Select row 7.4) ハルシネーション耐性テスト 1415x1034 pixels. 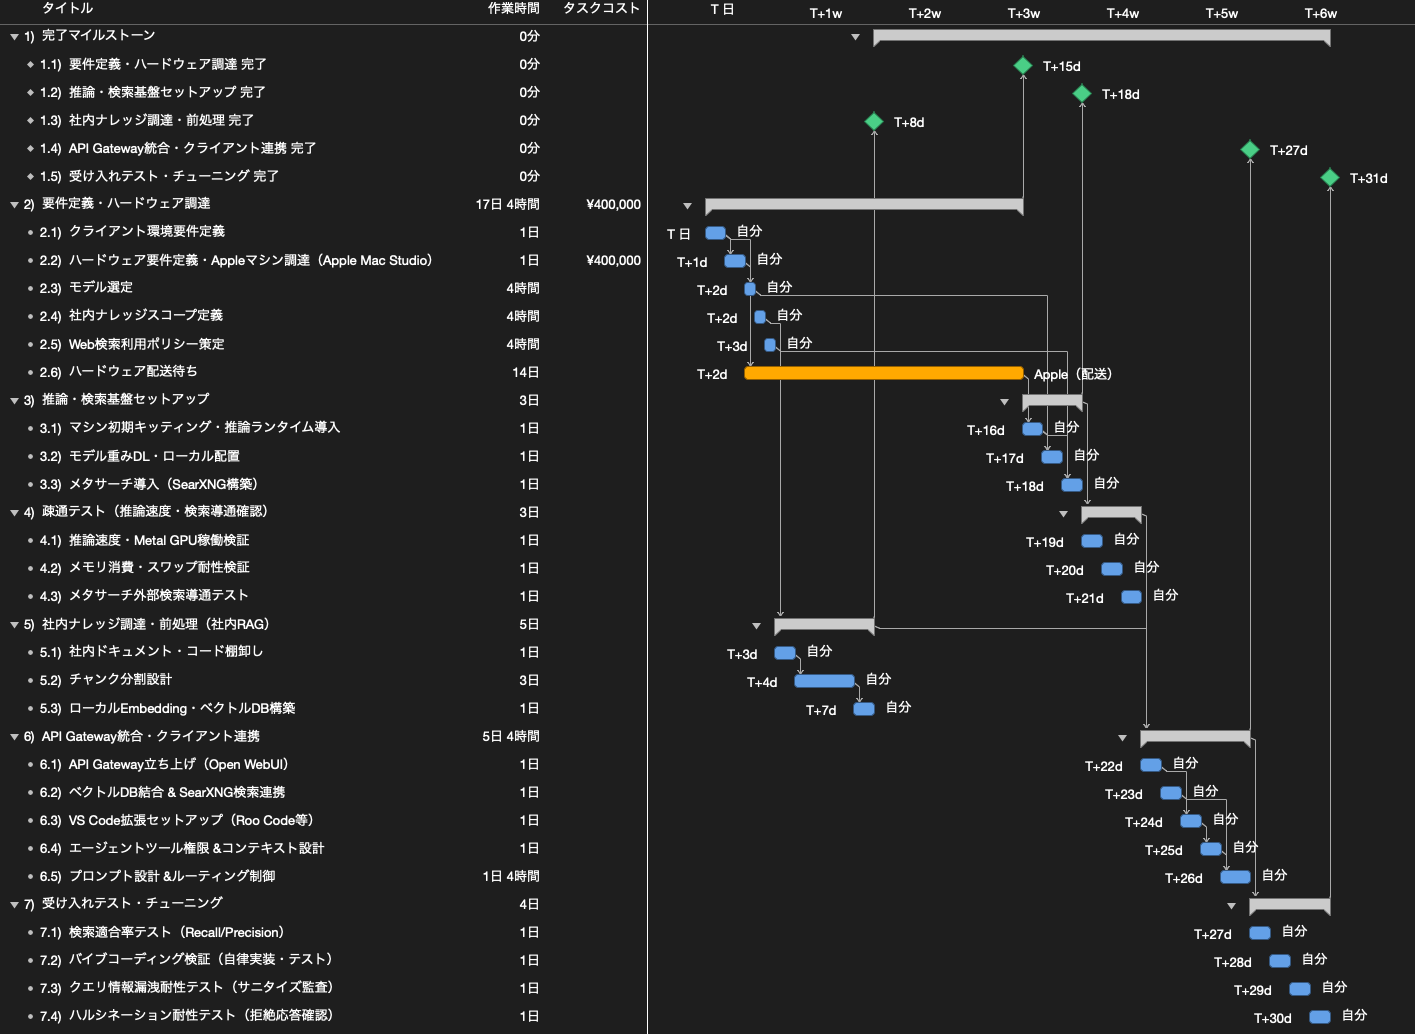click(x=323, y=1016)
